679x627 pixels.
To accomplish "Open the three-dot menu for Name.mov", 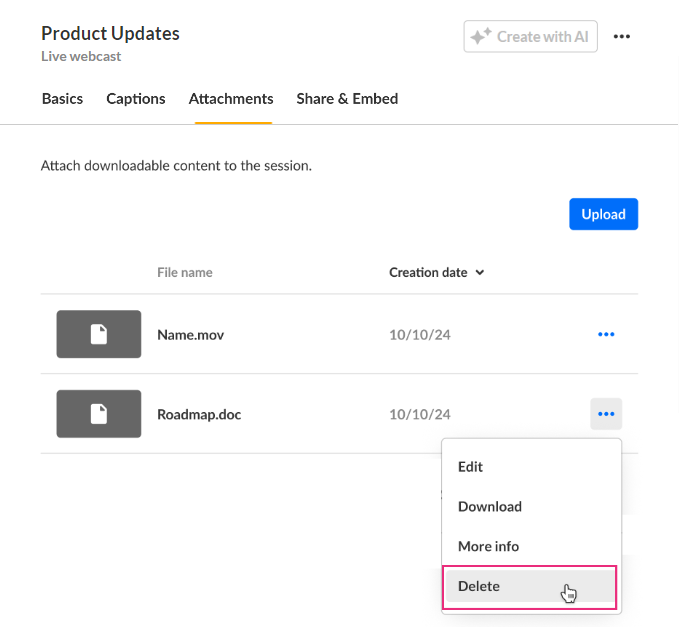I will point(606,334).
